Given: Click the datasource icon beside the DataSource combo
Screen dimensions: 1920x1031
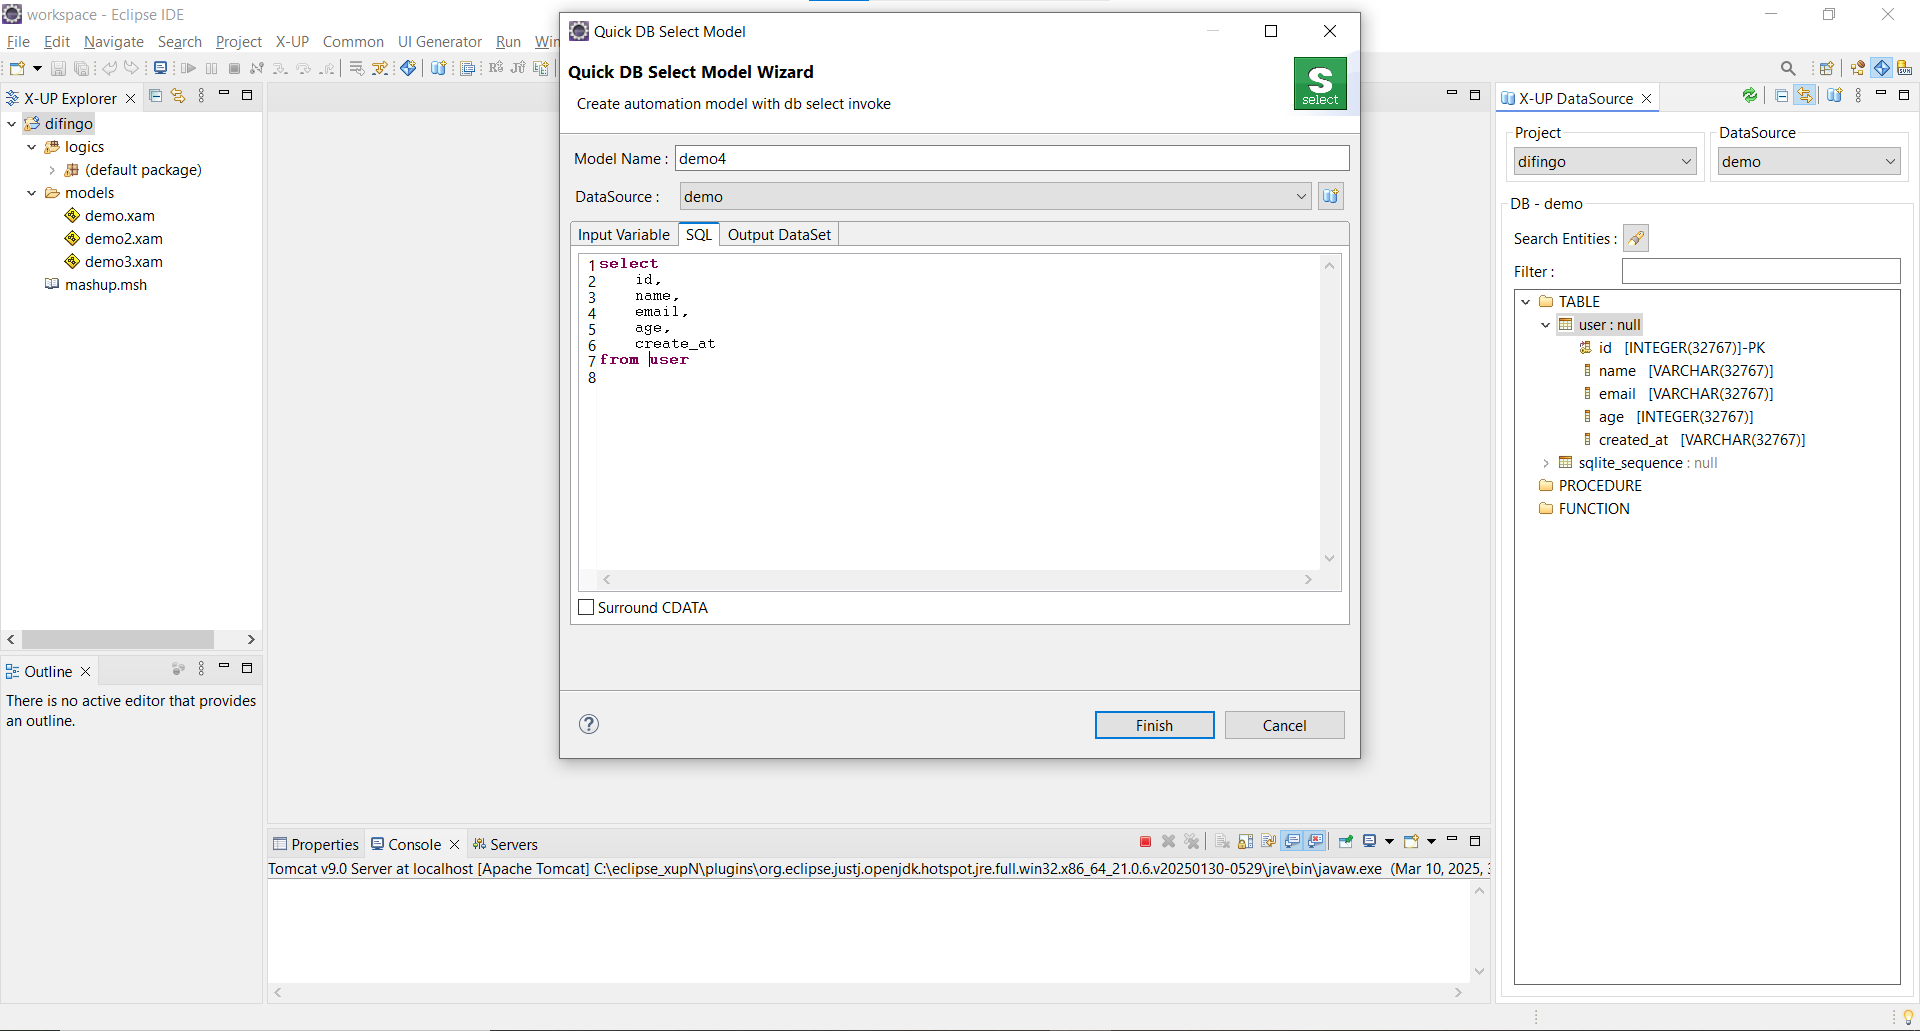Looking at the screenshot, I should click(1330, 196).
